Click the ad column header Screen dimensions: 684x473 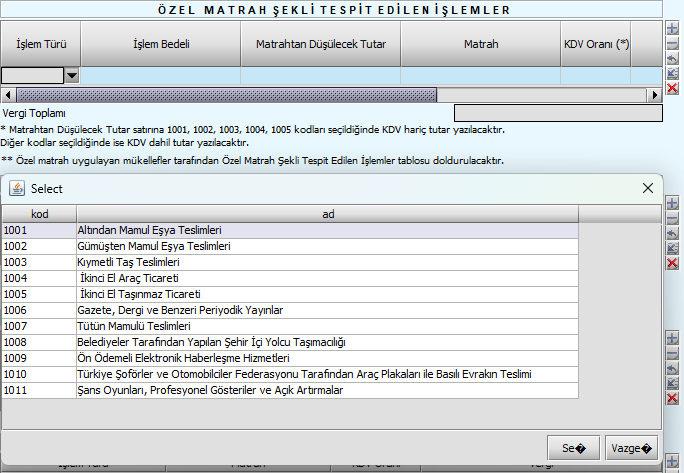coord(328,214)
